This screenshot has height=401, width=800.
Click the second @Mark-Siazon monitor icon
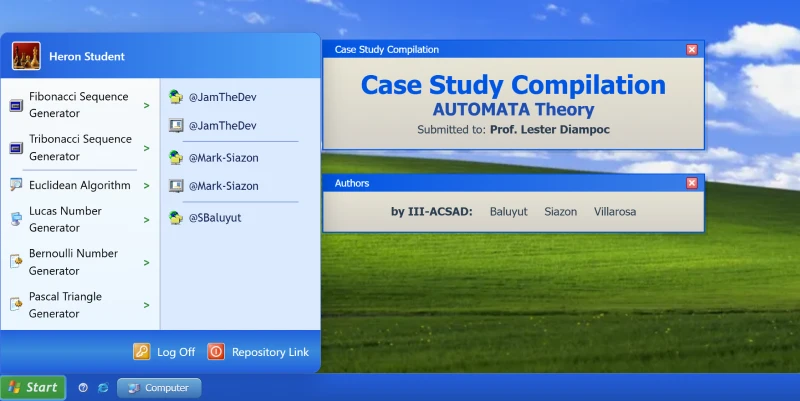point(176,186)
